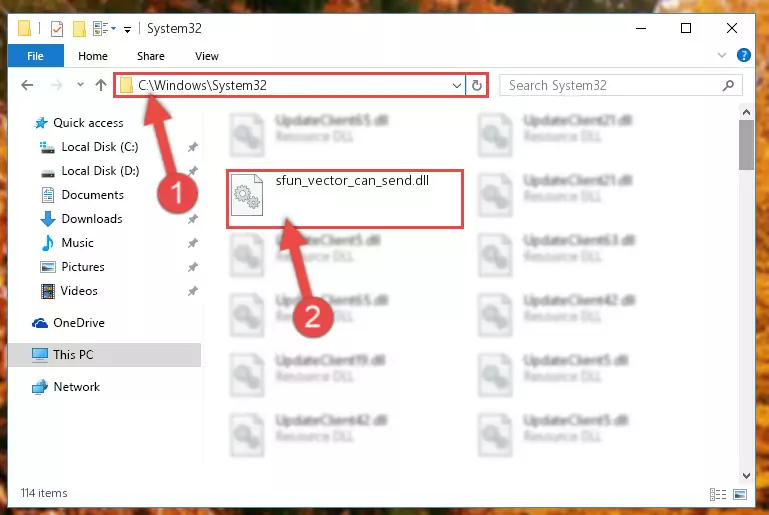The height and width of the screenshot is (515, 769).
Task: Expand the ribbon with the chevron
Action: point(722,55)
